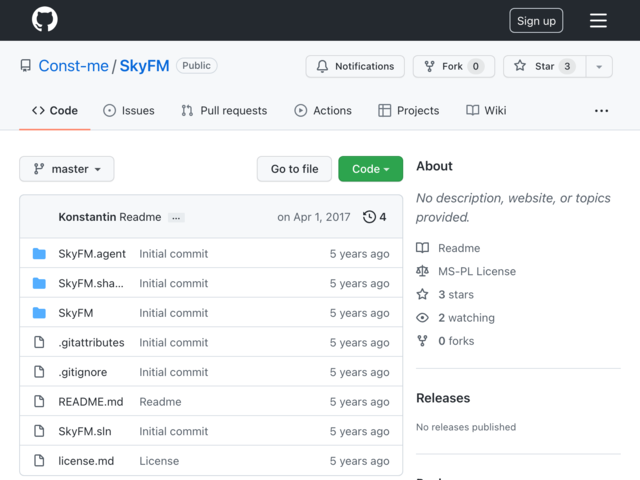This screenshot has height=480, width=640.
Task: Switch to the Issues tab
Action: point(129,111)
